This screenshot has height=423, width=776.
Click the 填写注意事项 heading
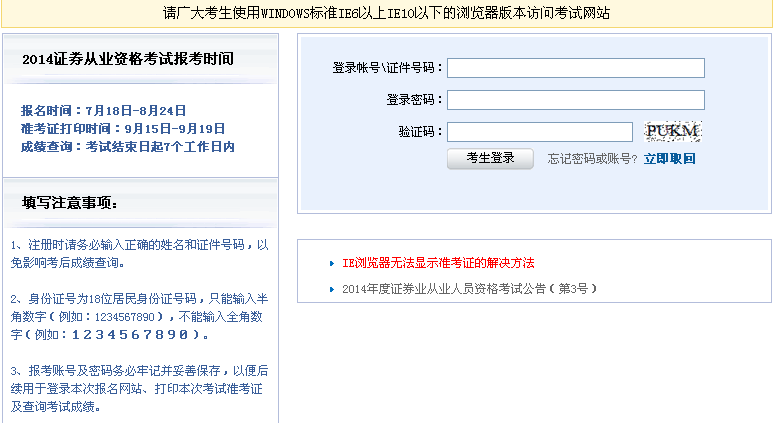[x=70, y=203]
